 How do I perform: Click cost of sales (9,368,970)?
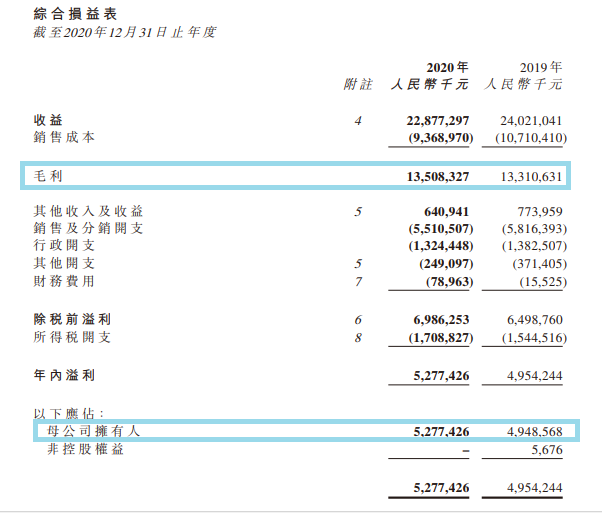[440, 138]
